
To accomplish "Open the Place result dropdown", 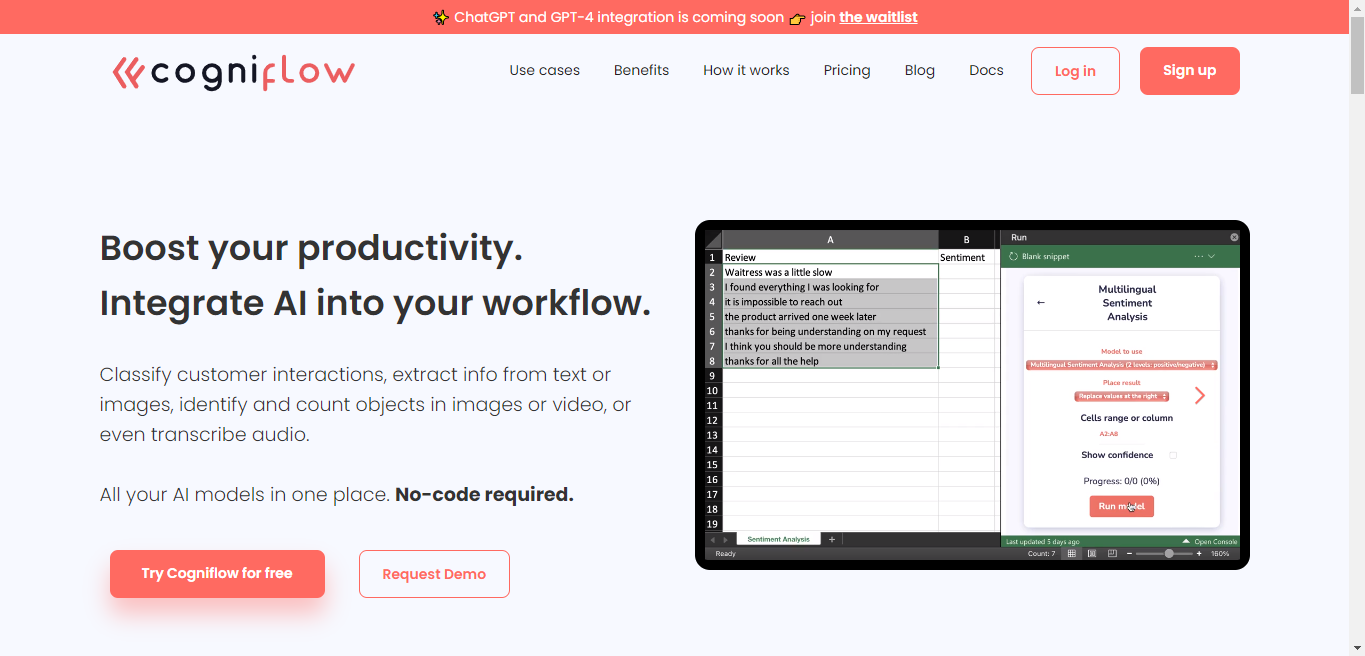I will pos(1121,396).
